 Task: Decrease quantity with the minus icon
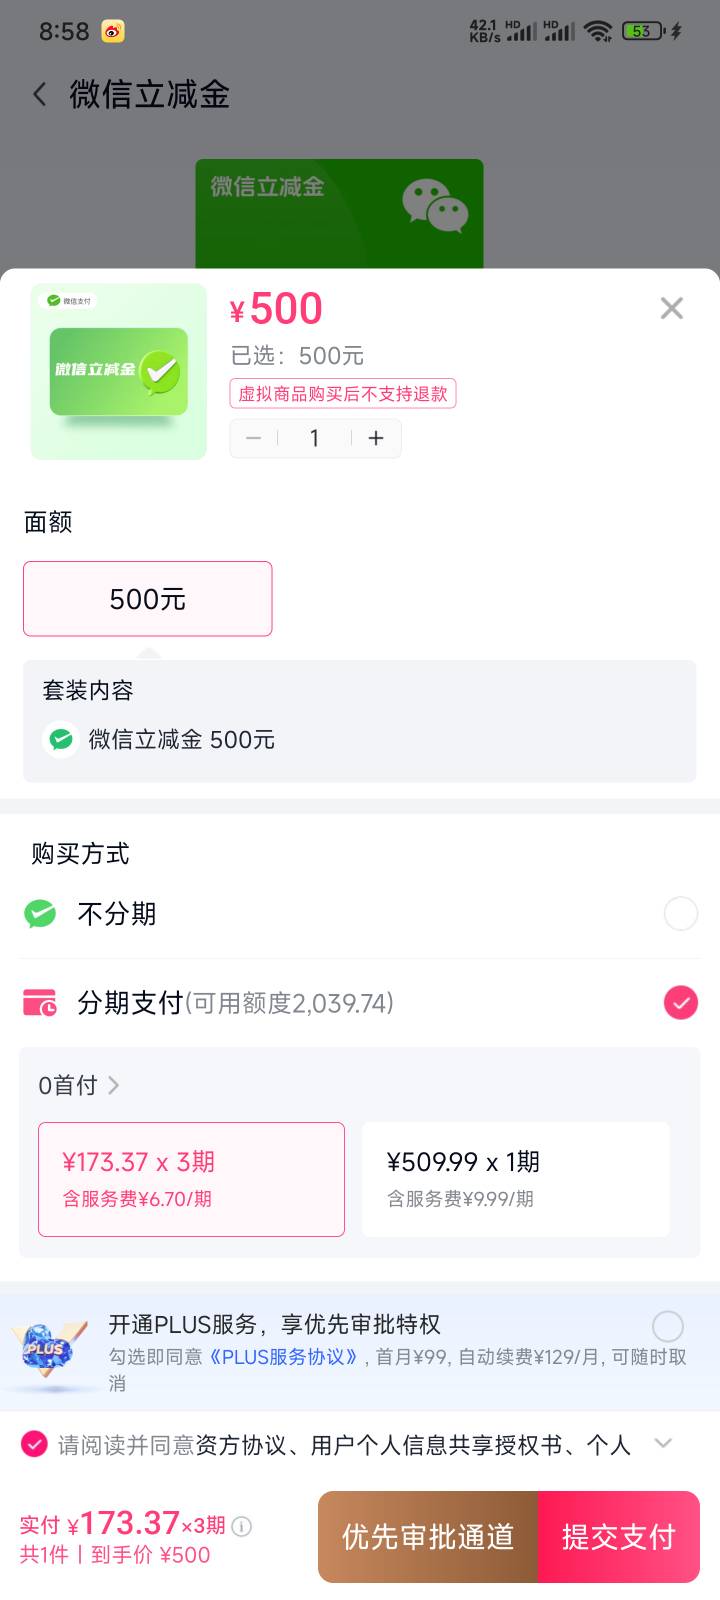254,438
